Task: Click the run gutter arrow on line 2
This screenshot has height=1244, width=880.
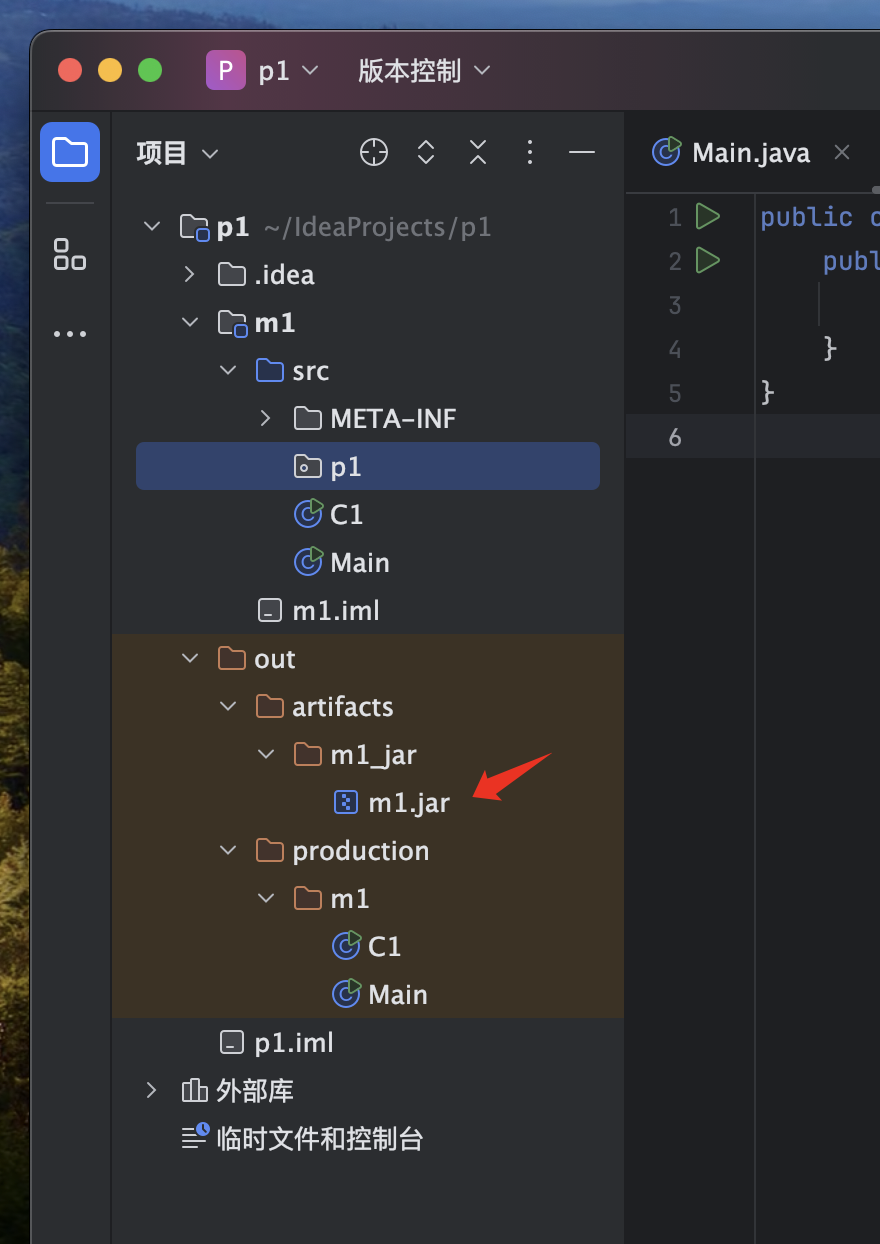Action: [708, 260]
